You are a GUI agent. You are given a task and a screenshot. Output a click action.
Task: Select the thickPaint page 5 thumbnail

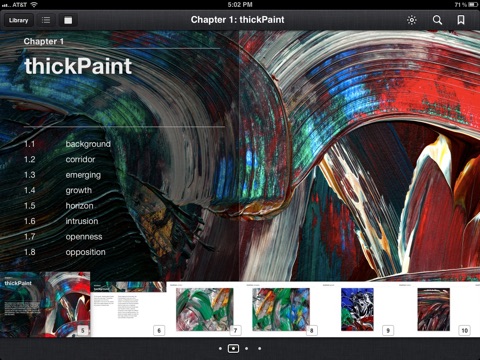(x=45, y=304)
